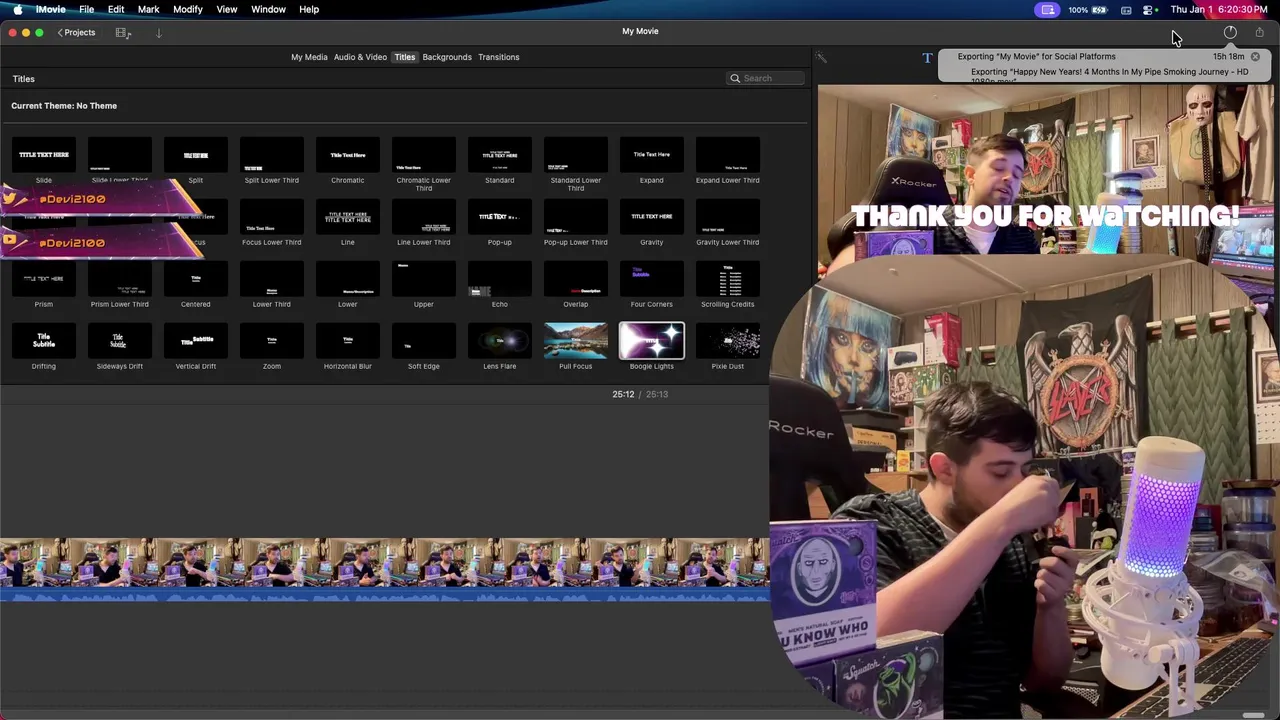Select the Horizontal Blur title
Viewport: 1280px width, 720px height.
(348, 341)
